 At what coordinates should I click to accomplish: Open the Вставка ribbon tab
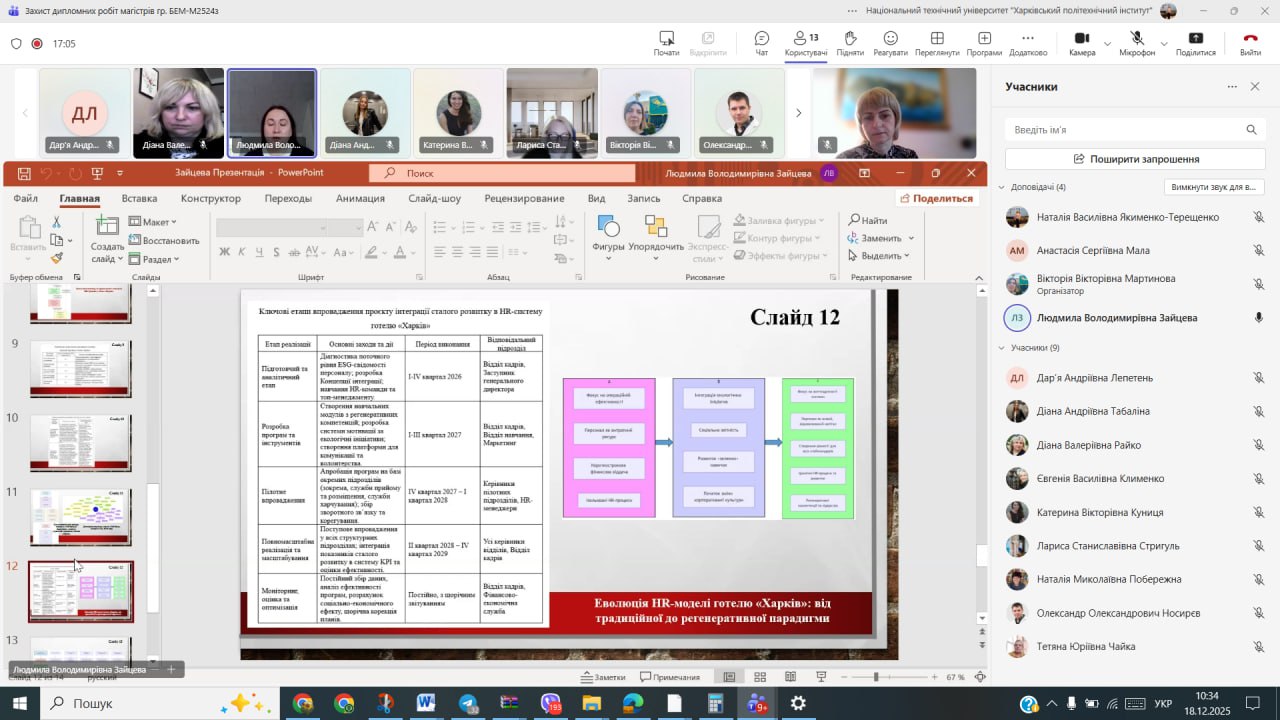pyautogui.click(x=139, y=198)
